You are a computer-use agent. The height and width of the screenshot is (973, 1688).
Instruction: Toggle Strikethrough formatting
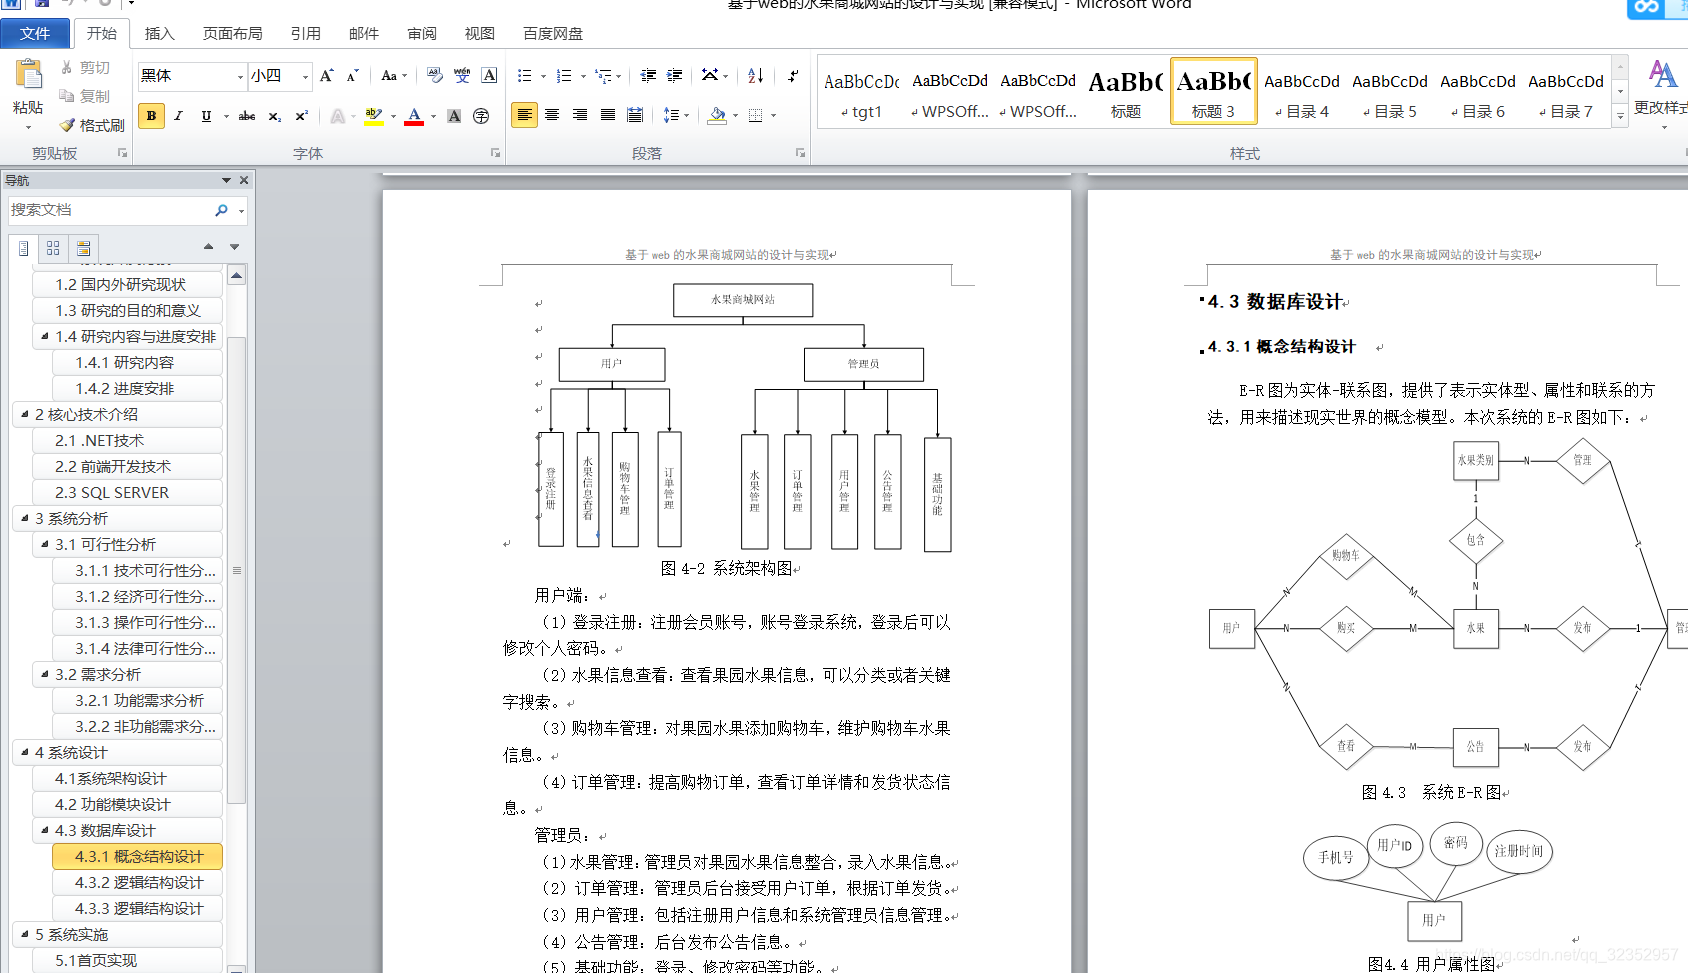(247, 116)
